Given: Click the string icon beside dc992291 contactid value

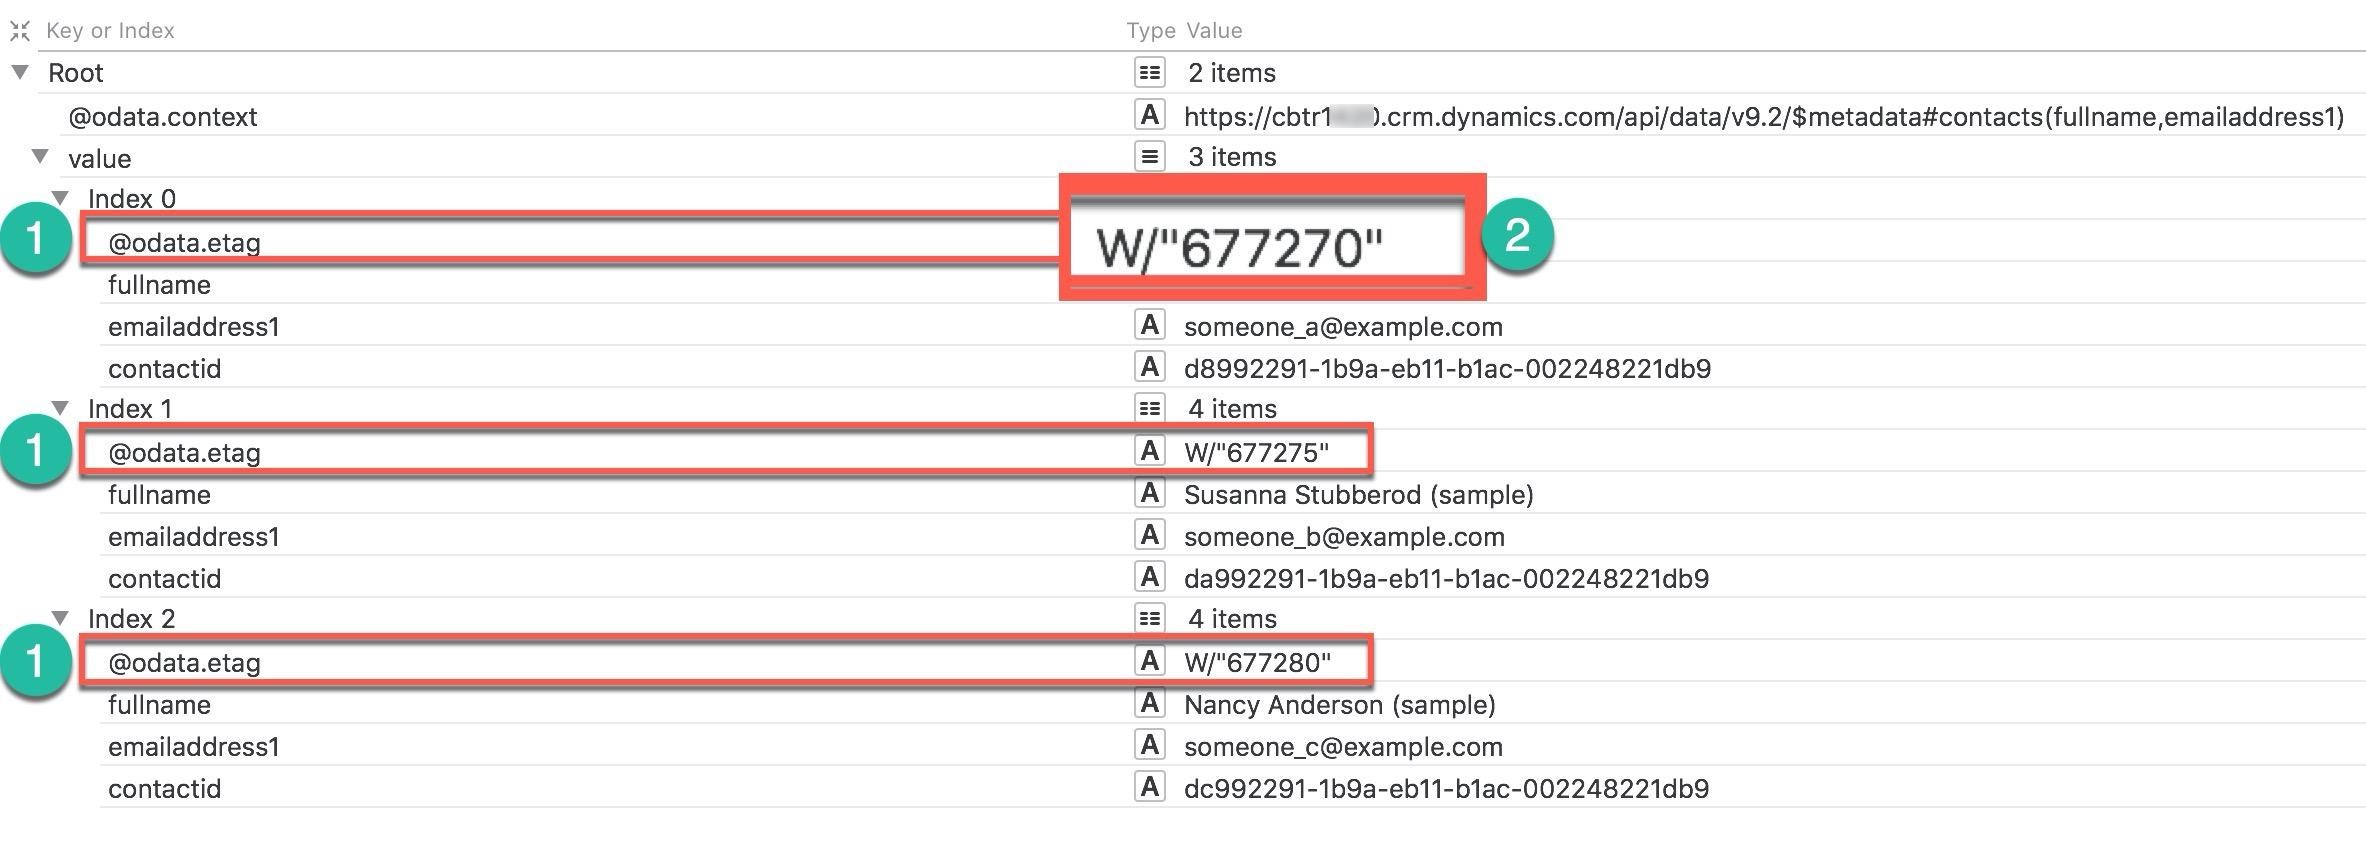Looking at the screenshot, I should click(x=1150, y=787).
